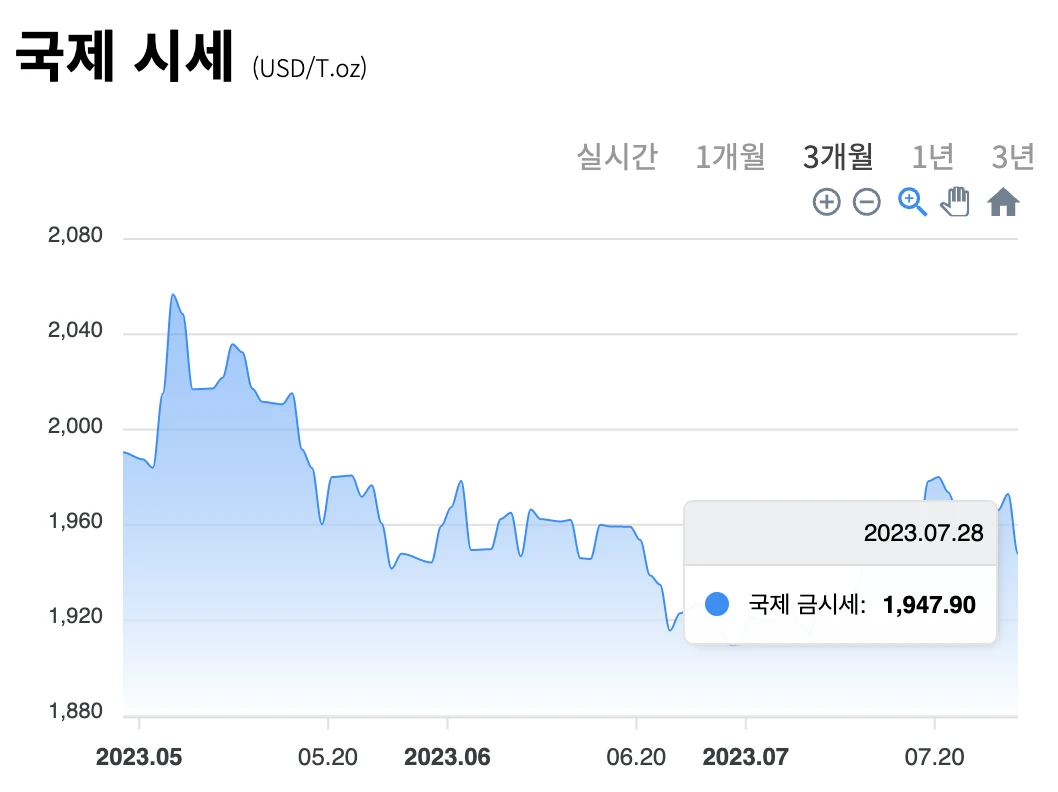Click the blue dot in the tooltip
This screenshot has height=792, width=1058.
[716, 604]
